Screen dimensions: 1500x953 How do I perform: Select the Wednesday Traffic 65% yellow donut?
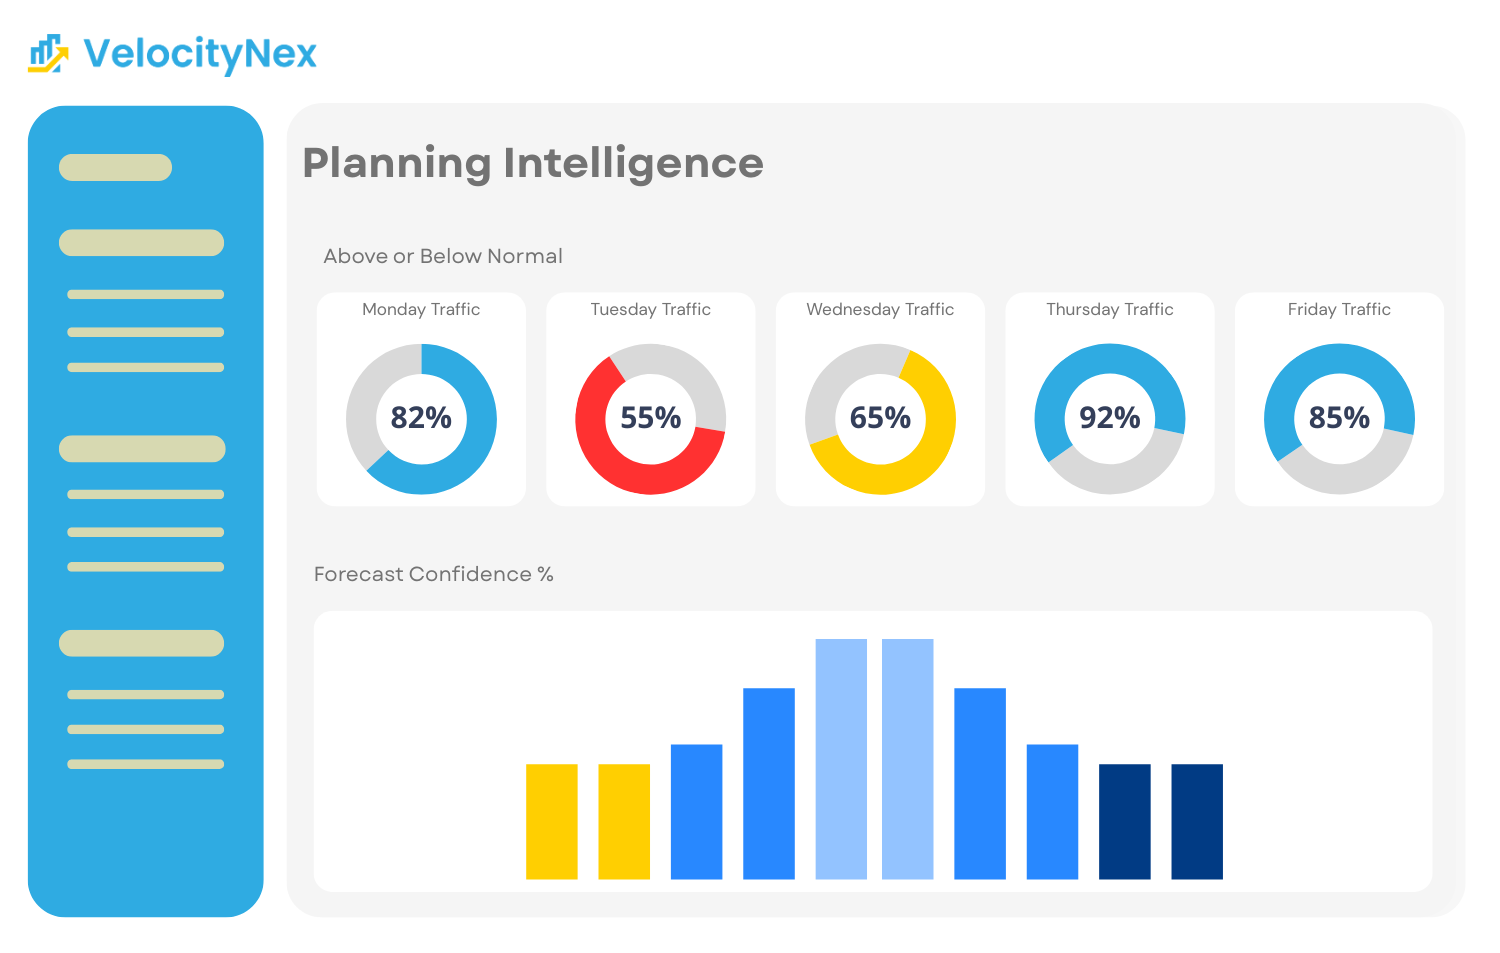click(880, 418)
